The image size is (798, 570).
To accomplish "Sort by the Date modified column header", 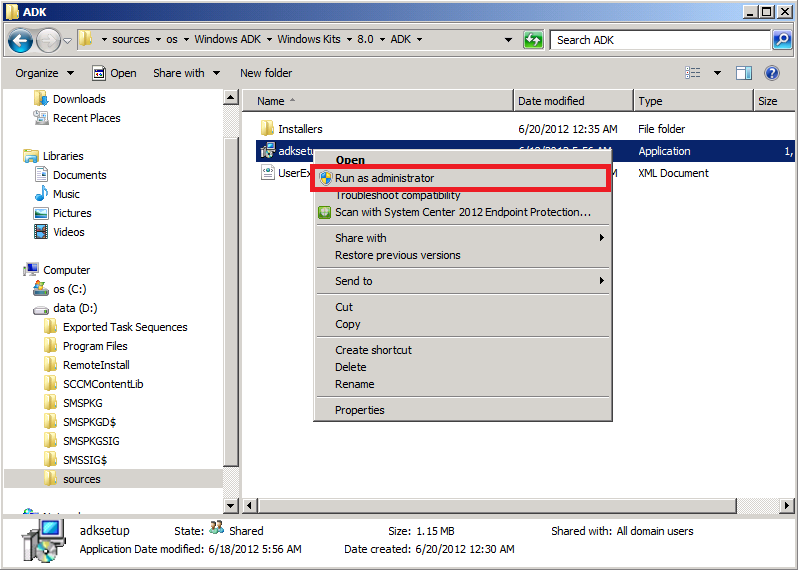I will pos(574,101).
